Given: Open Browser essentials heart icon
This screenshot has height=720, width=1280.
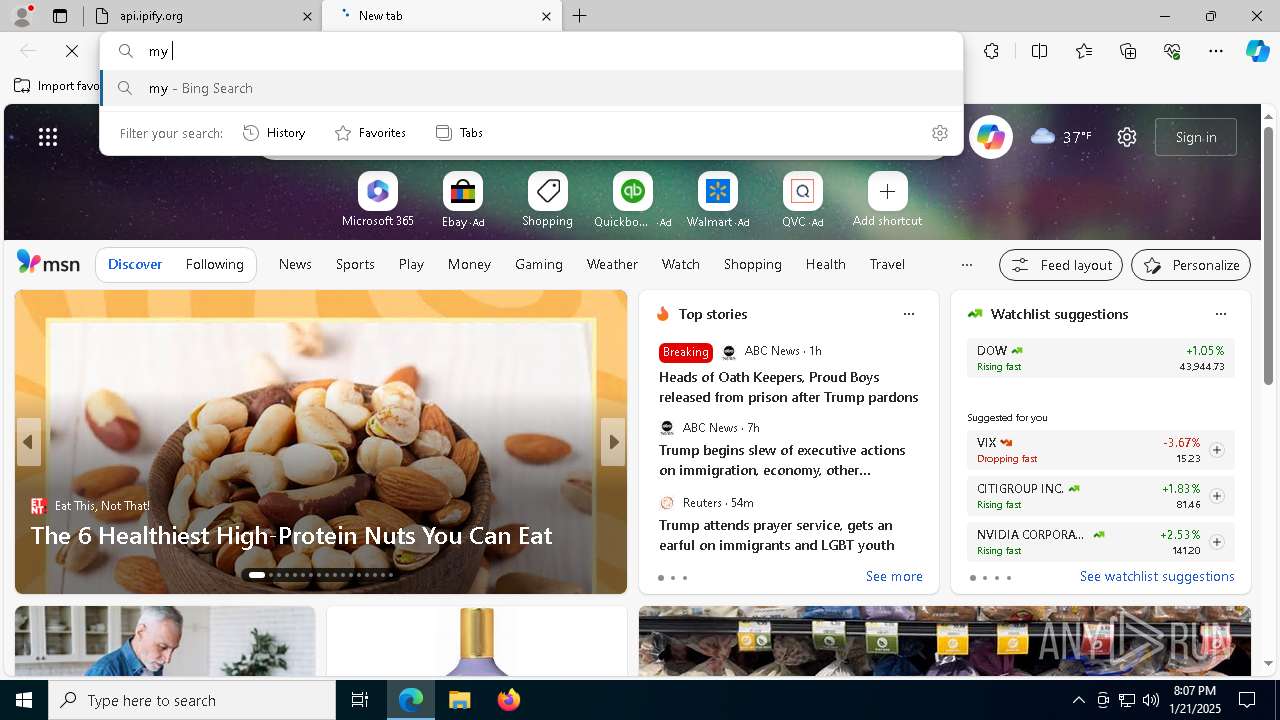Looking at the screenshot, I should 1172,51.
